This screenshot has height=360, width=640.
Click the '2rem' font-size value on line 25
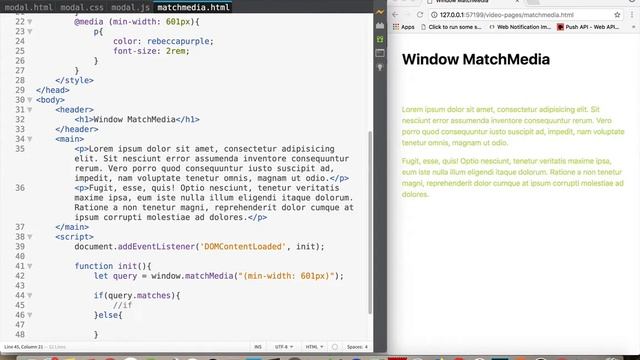(176, 51)
